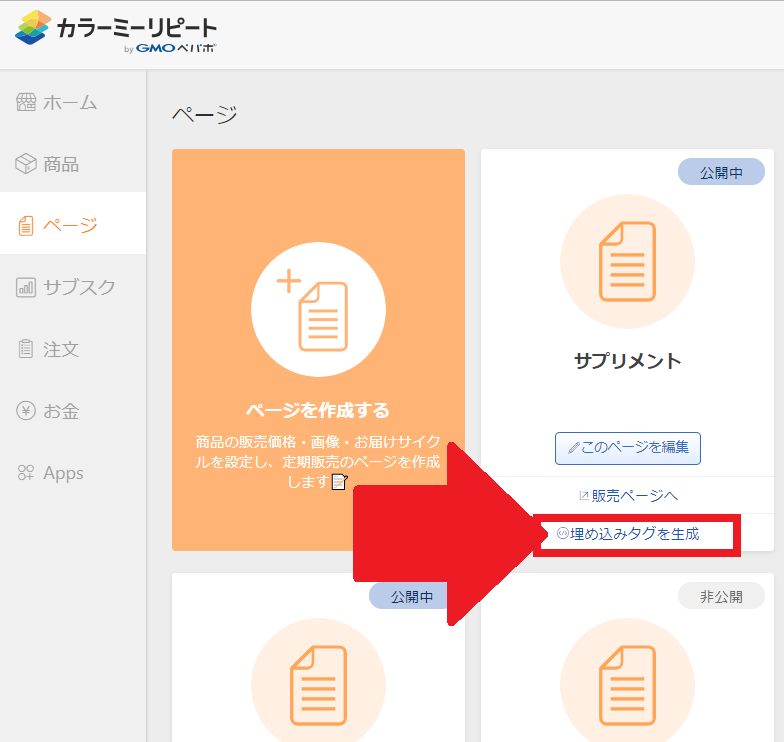Open ホーム in the sidebar
Viewport: 784px width, 742px height.
point(72,102)
